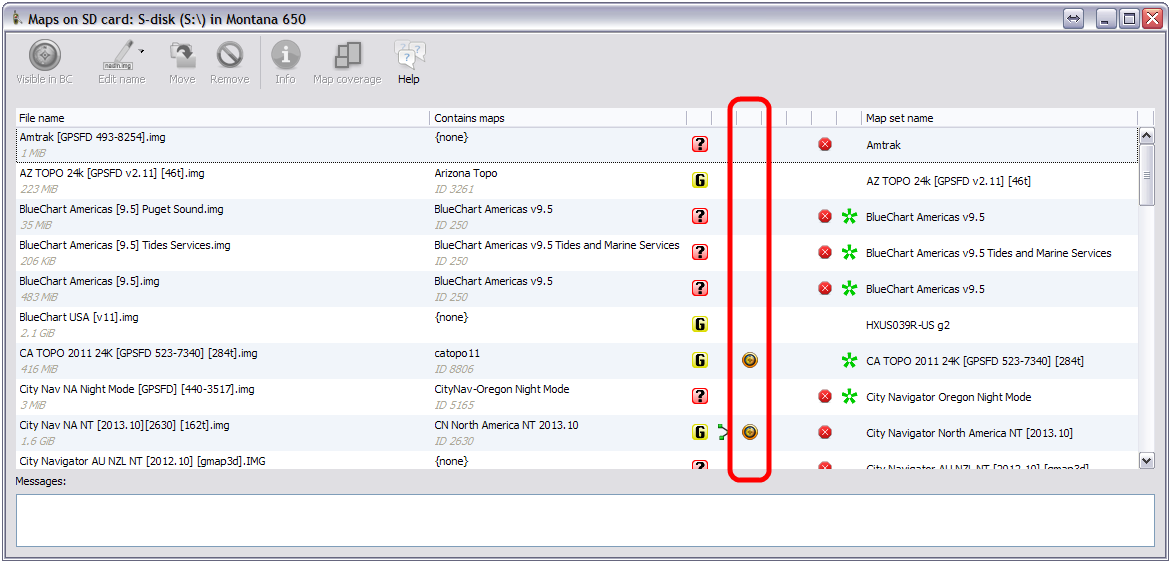The height and width of the screenshot is (562, 1170).
Task: Click the Move toolbar icon
Action: point(182,56)
